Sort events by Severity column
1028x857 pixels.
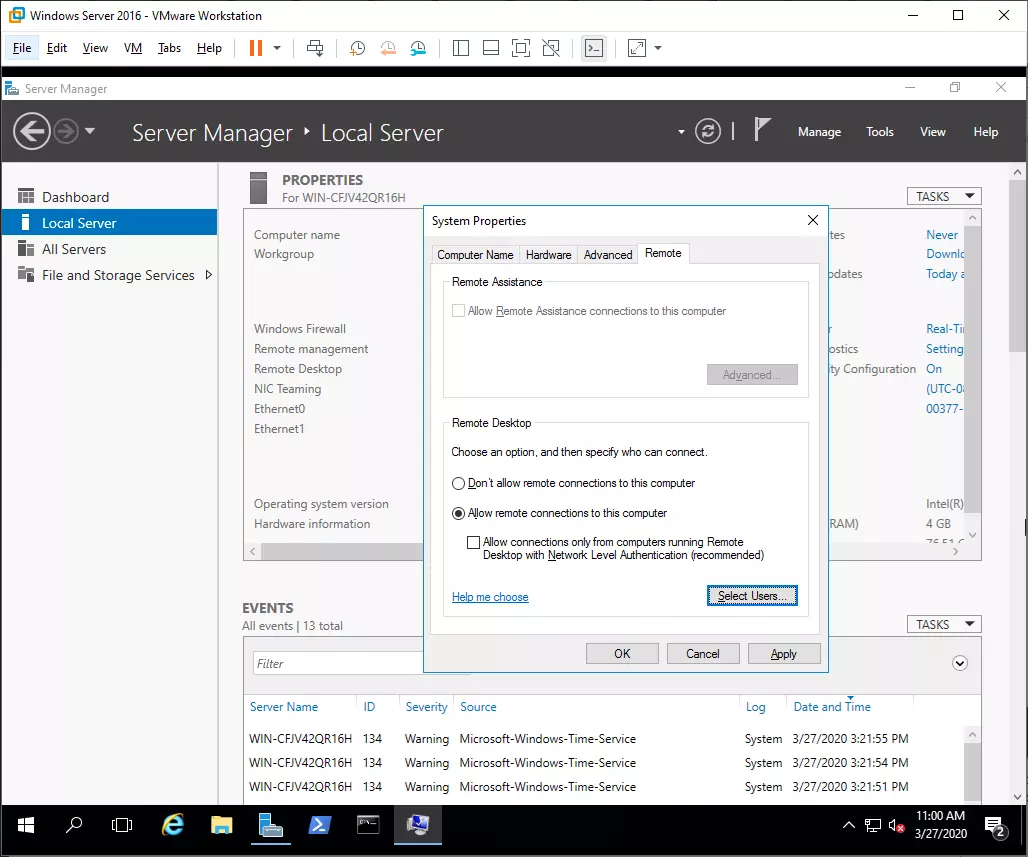(x=426, y=707)
